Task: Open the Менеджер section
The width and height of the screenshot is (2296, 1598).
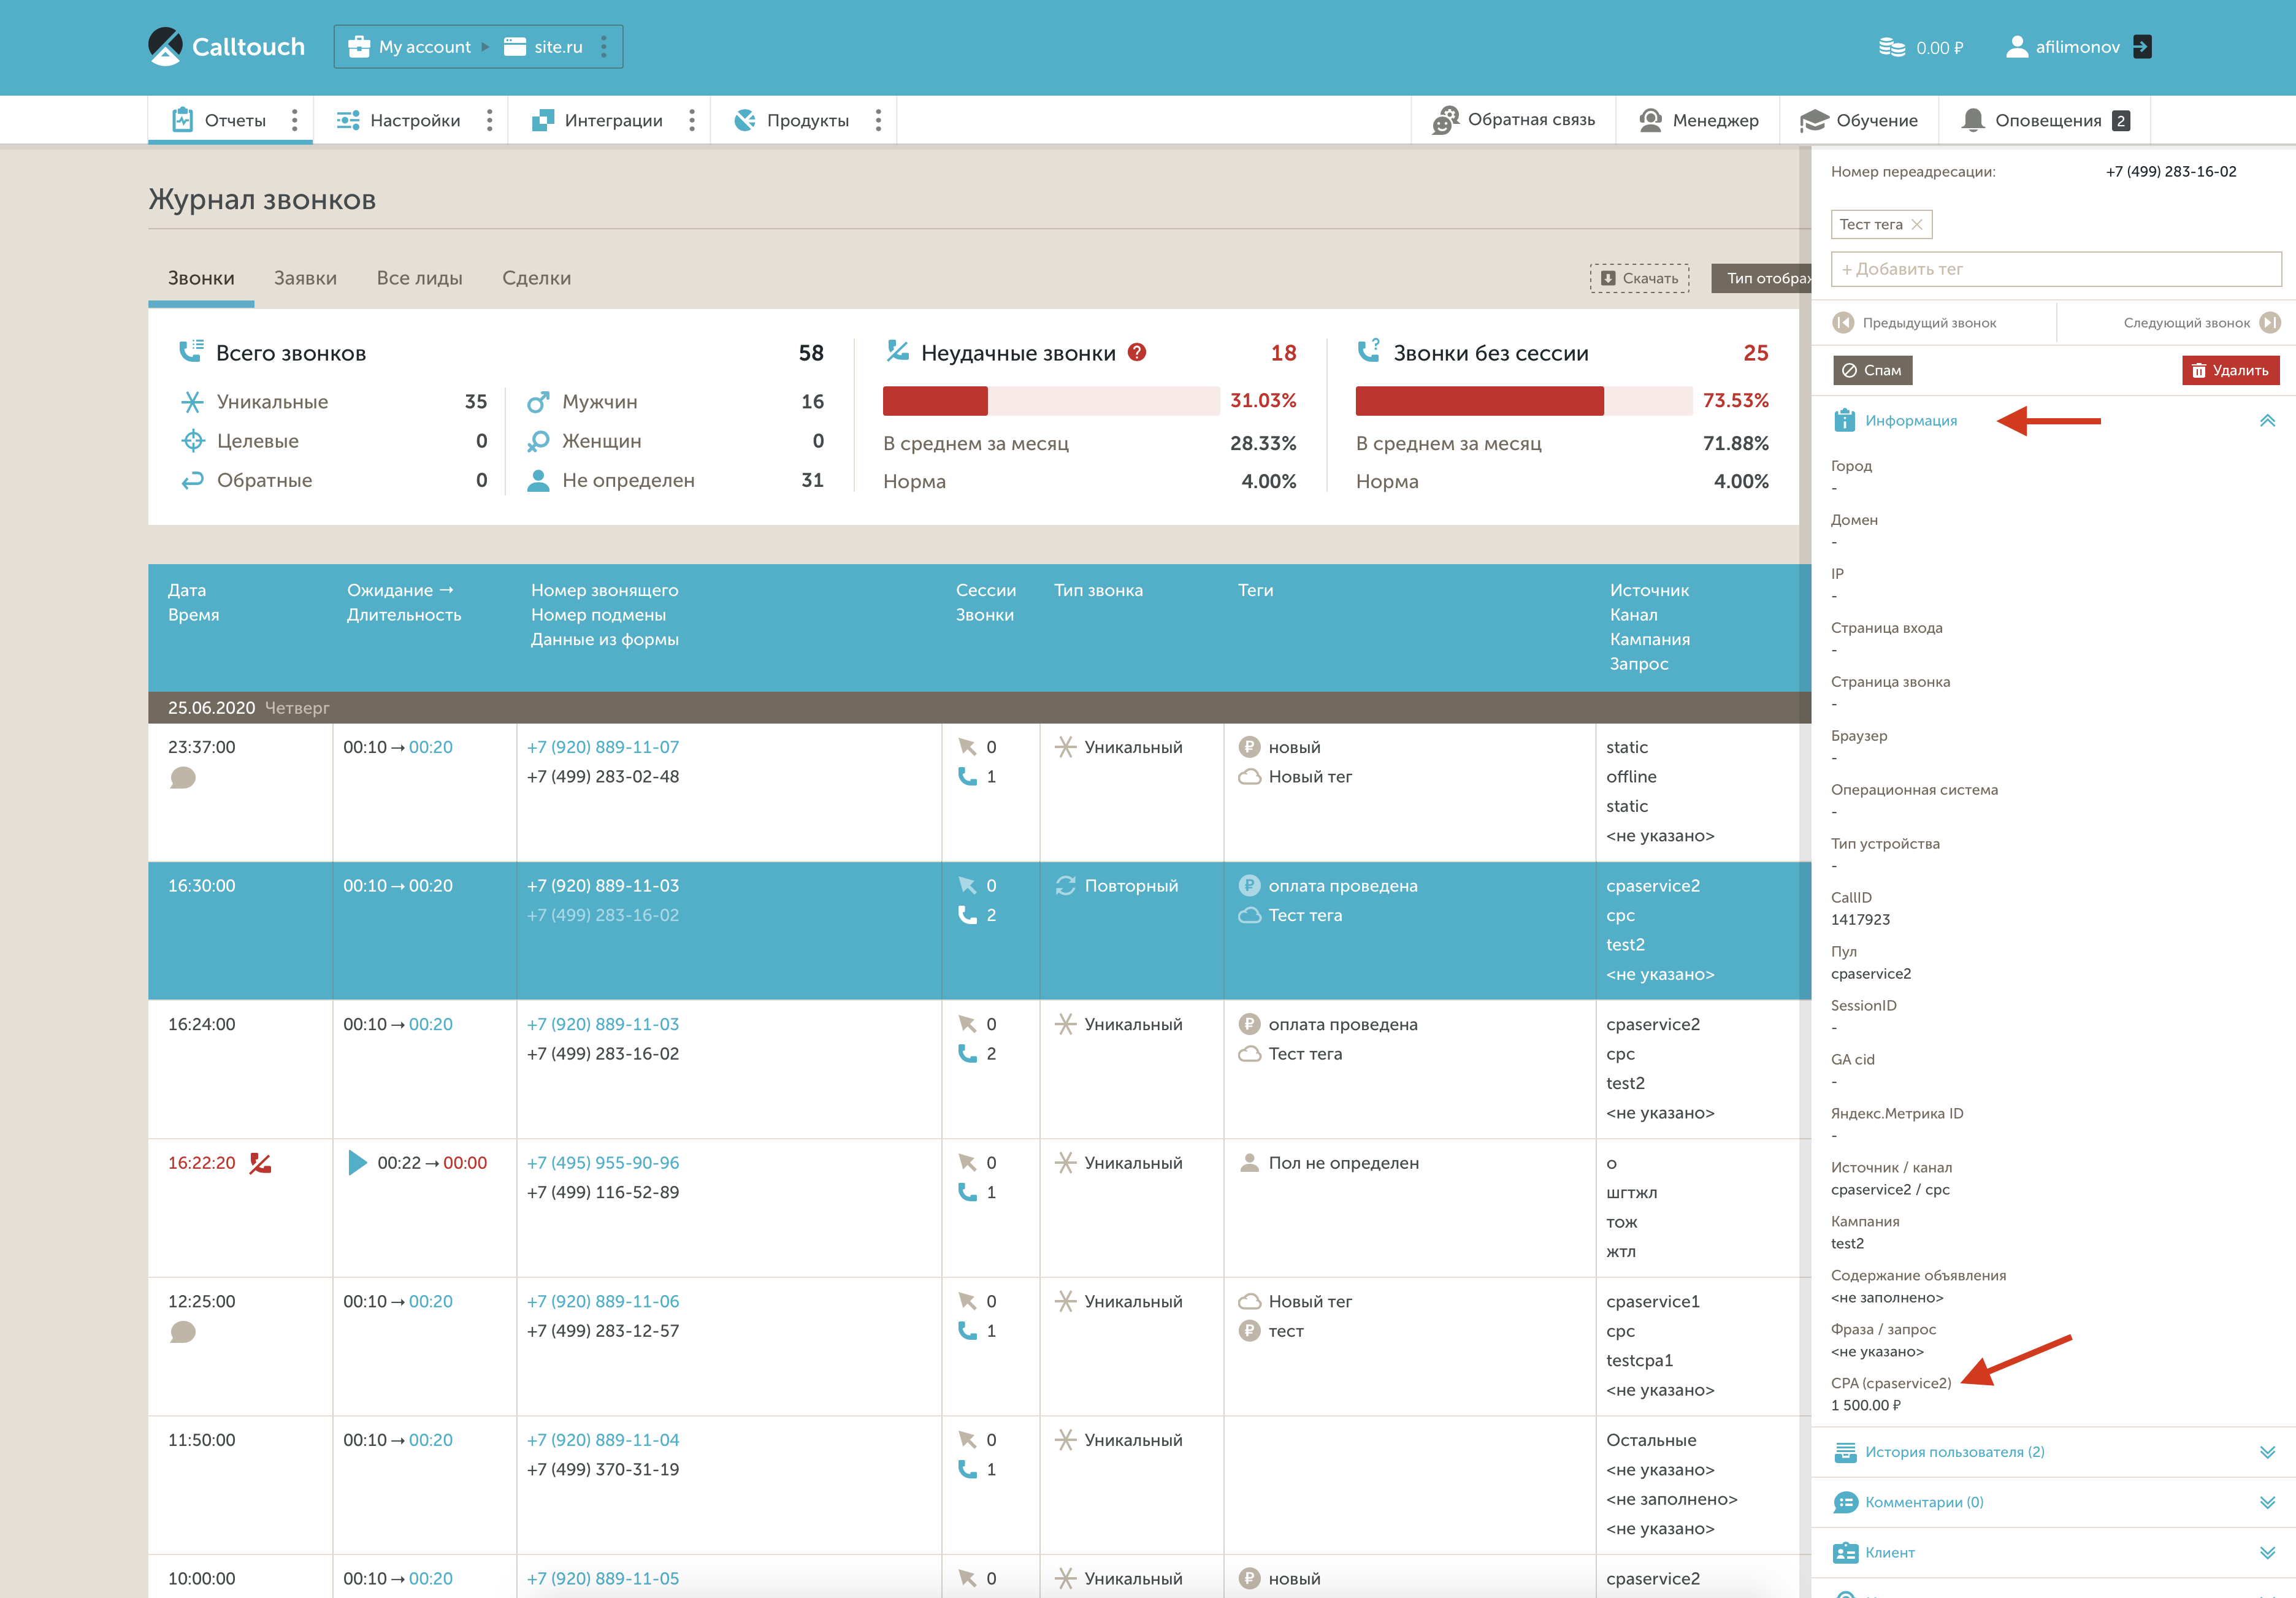Action: coord(1699,120)
